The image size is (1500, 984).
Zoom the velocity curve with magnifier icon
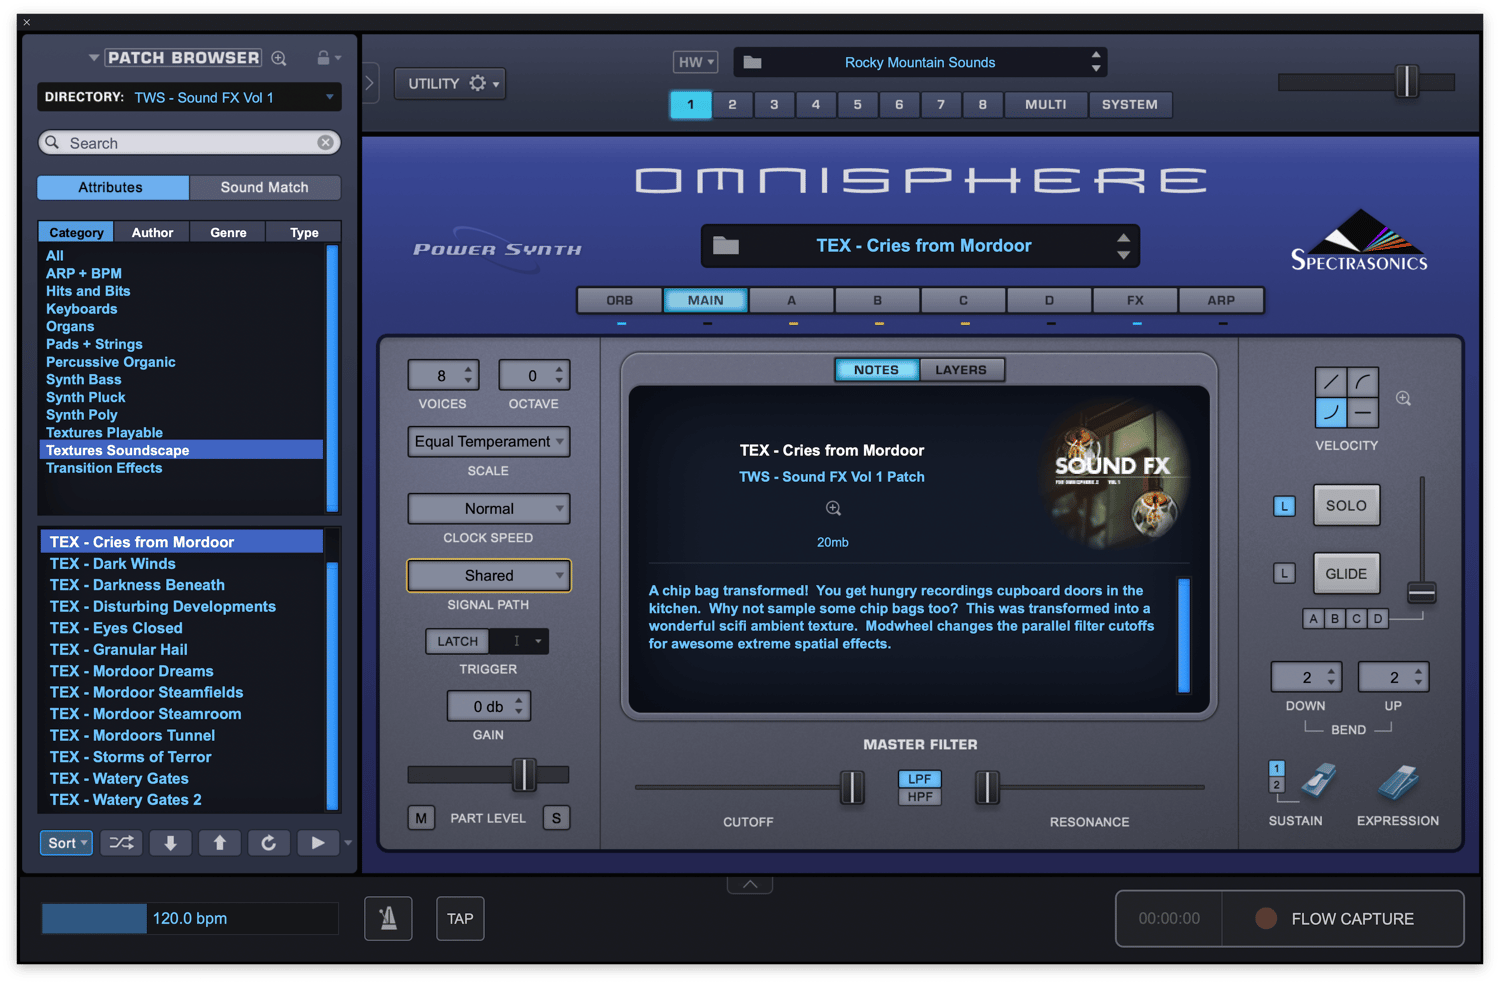point(1404,399)
